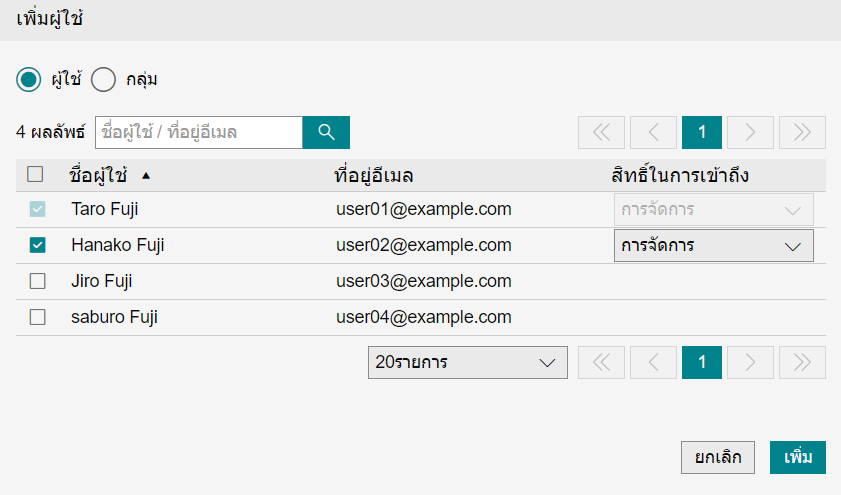Go to first page in bottom pagination
The height and width of the screenshot is (495, 841).
click(x=601, y=362)
